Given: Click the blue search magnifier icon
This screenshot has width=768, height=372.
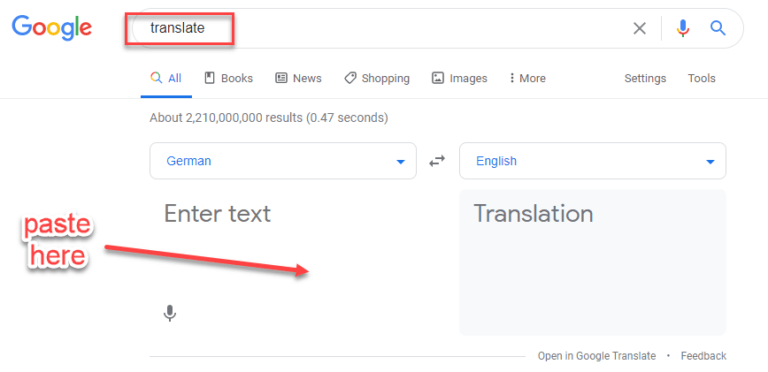Looking at the screenshot, I should 718,28.
